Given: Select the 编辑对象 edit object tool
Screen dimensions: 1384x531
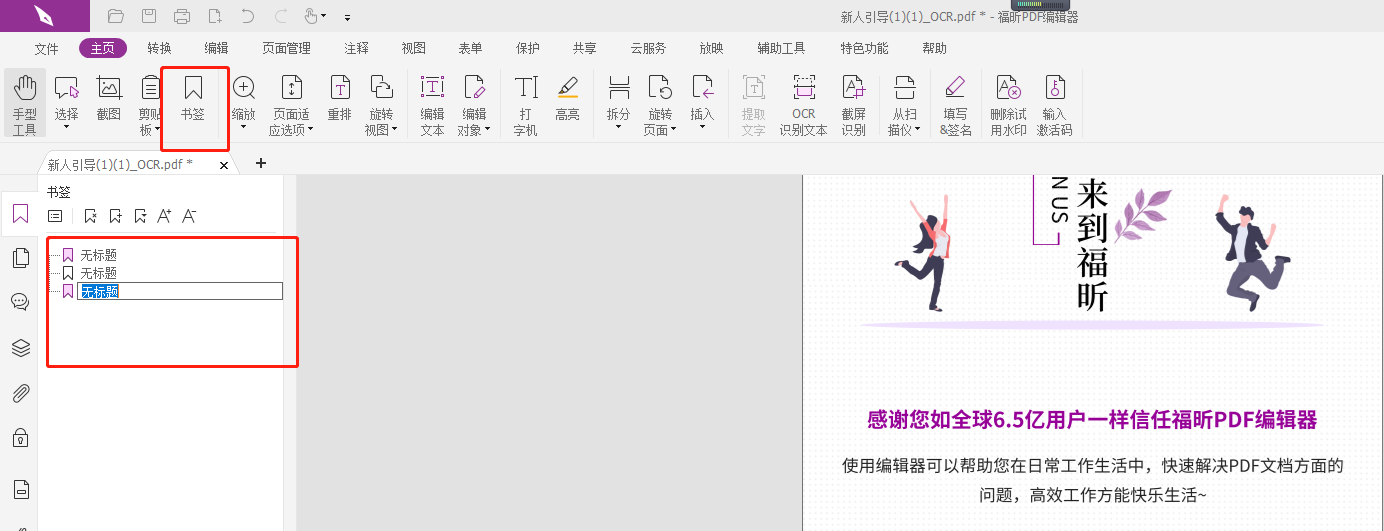Looking at the screenshot, I should click(474, 104).
